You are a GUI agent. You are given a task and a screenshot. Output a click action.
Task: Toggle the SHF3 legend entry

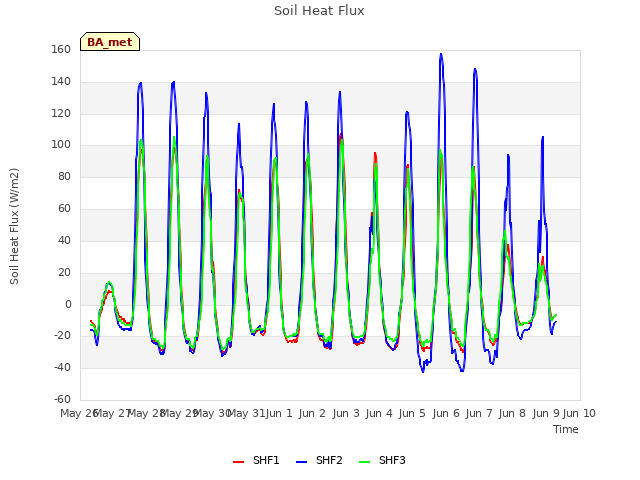coord(382,460)
